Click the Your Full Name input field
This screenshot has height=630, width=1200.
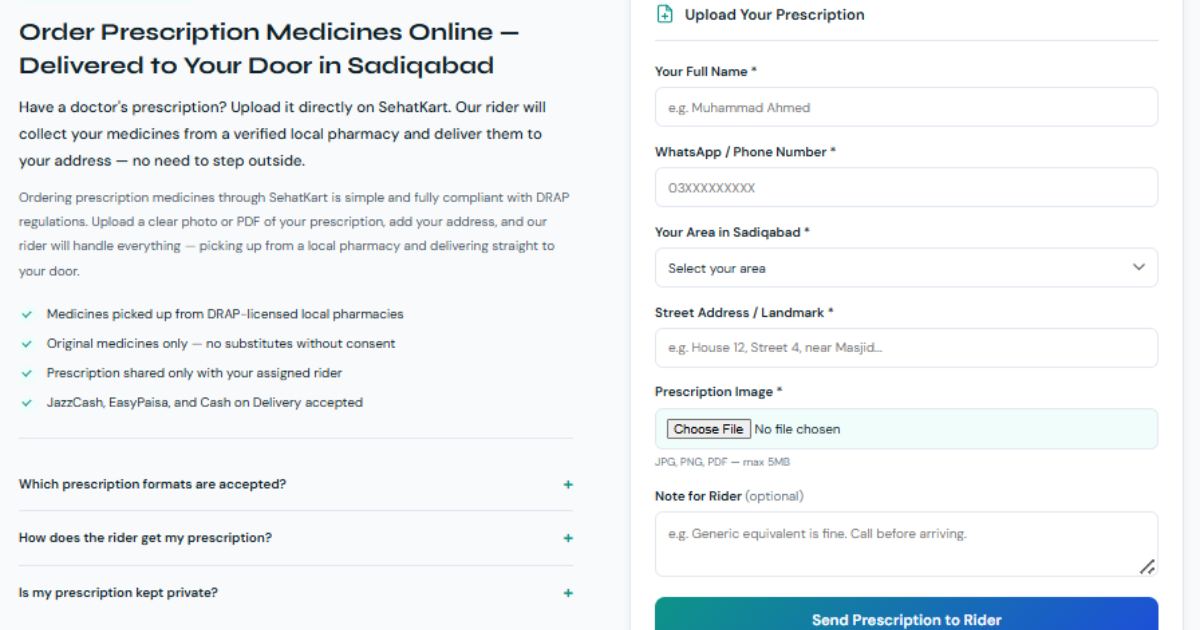click(906, 107)
